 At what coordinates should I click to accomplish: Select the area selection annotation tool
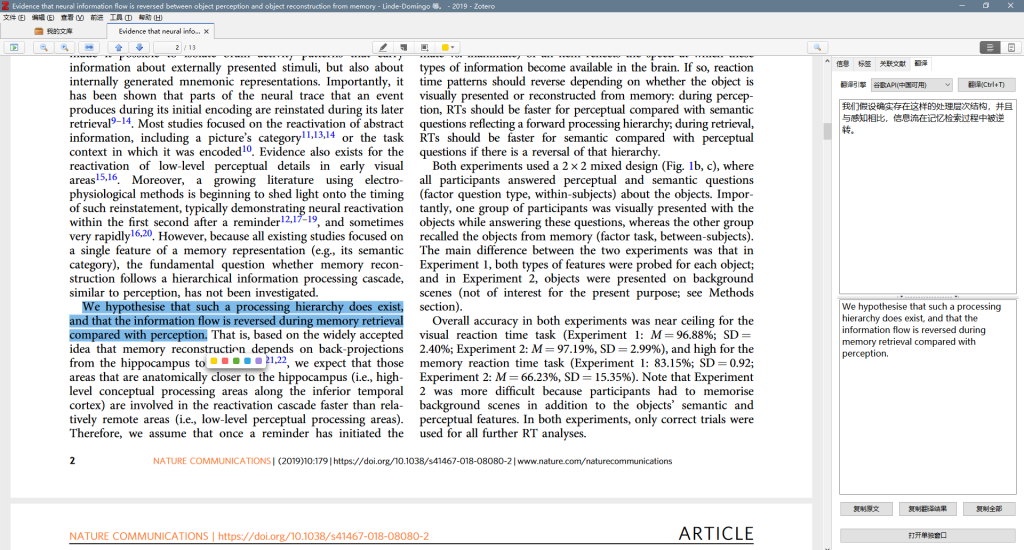[424, 47]
